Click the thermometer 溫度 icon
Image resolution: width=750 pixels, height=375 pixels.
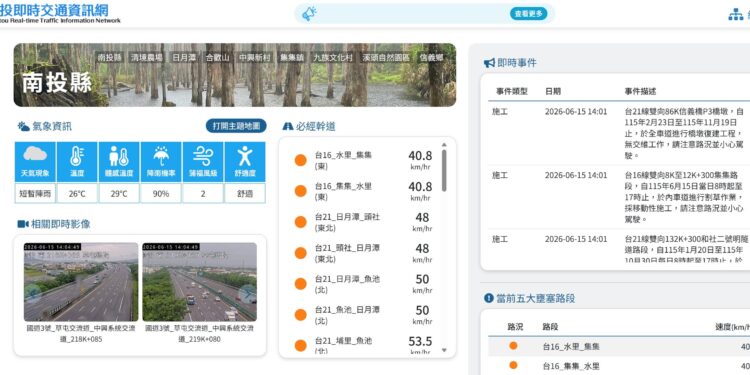77,156
